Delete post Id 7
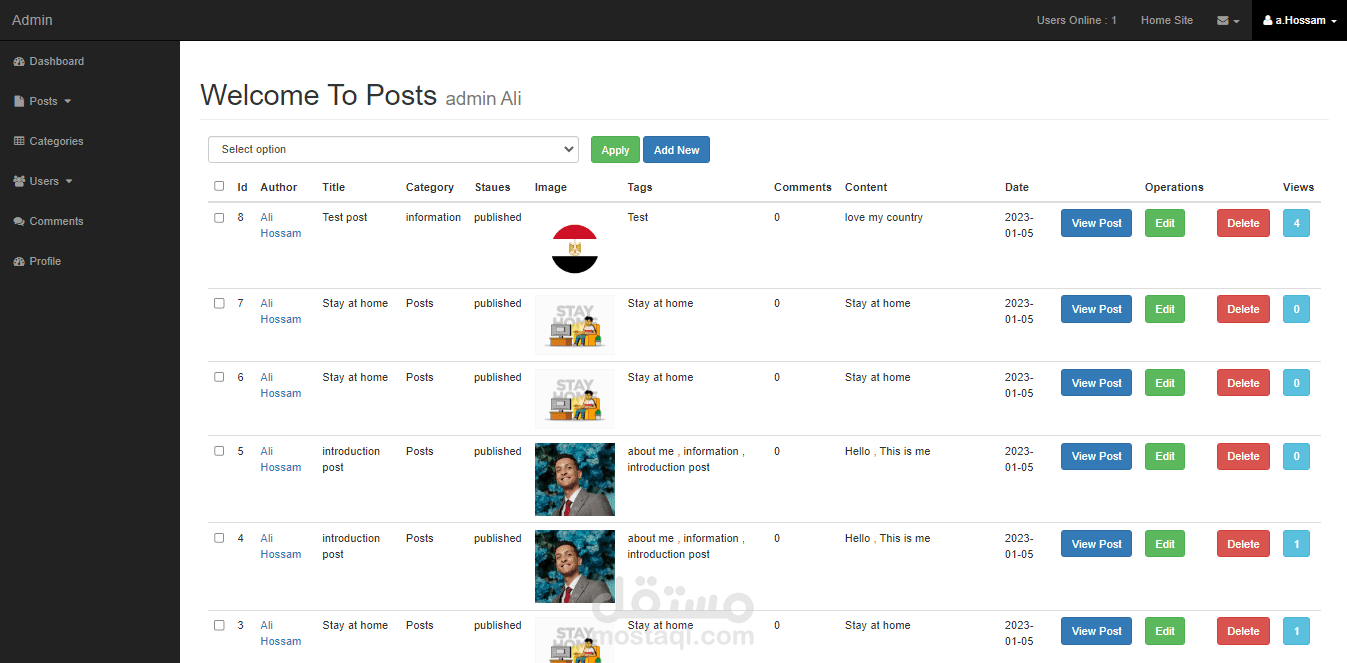This screenshot has width=1347, height=663. [x=1243, y=309]
